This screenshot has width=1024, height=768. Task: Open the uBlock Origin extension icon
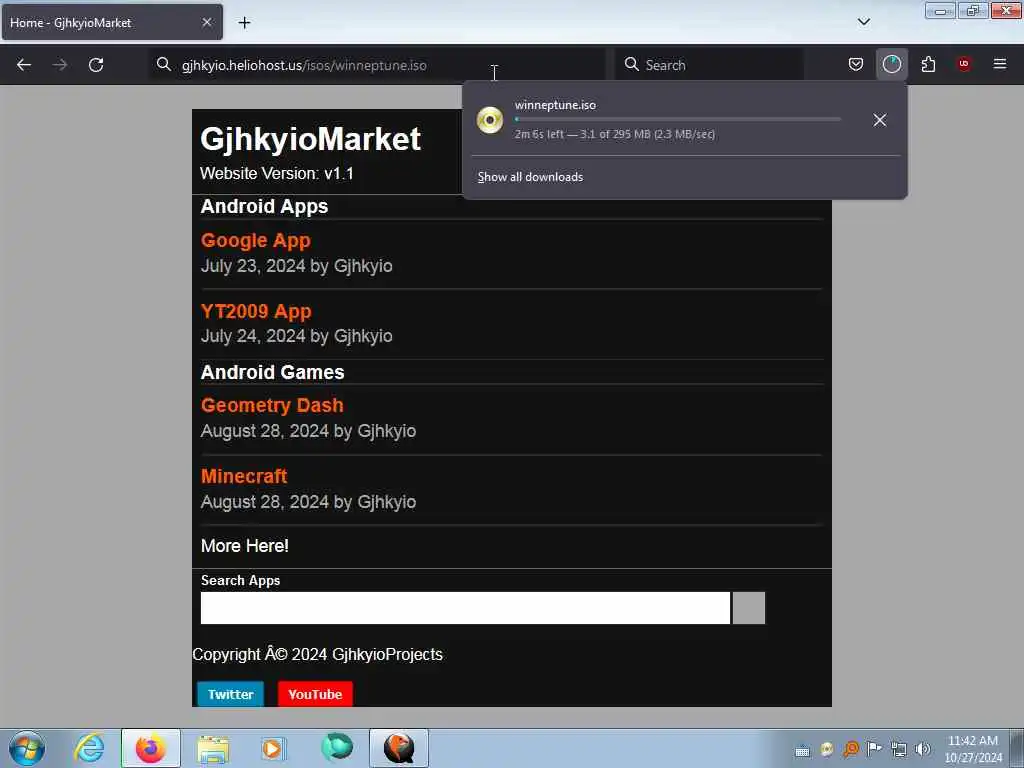pos(964,64)
